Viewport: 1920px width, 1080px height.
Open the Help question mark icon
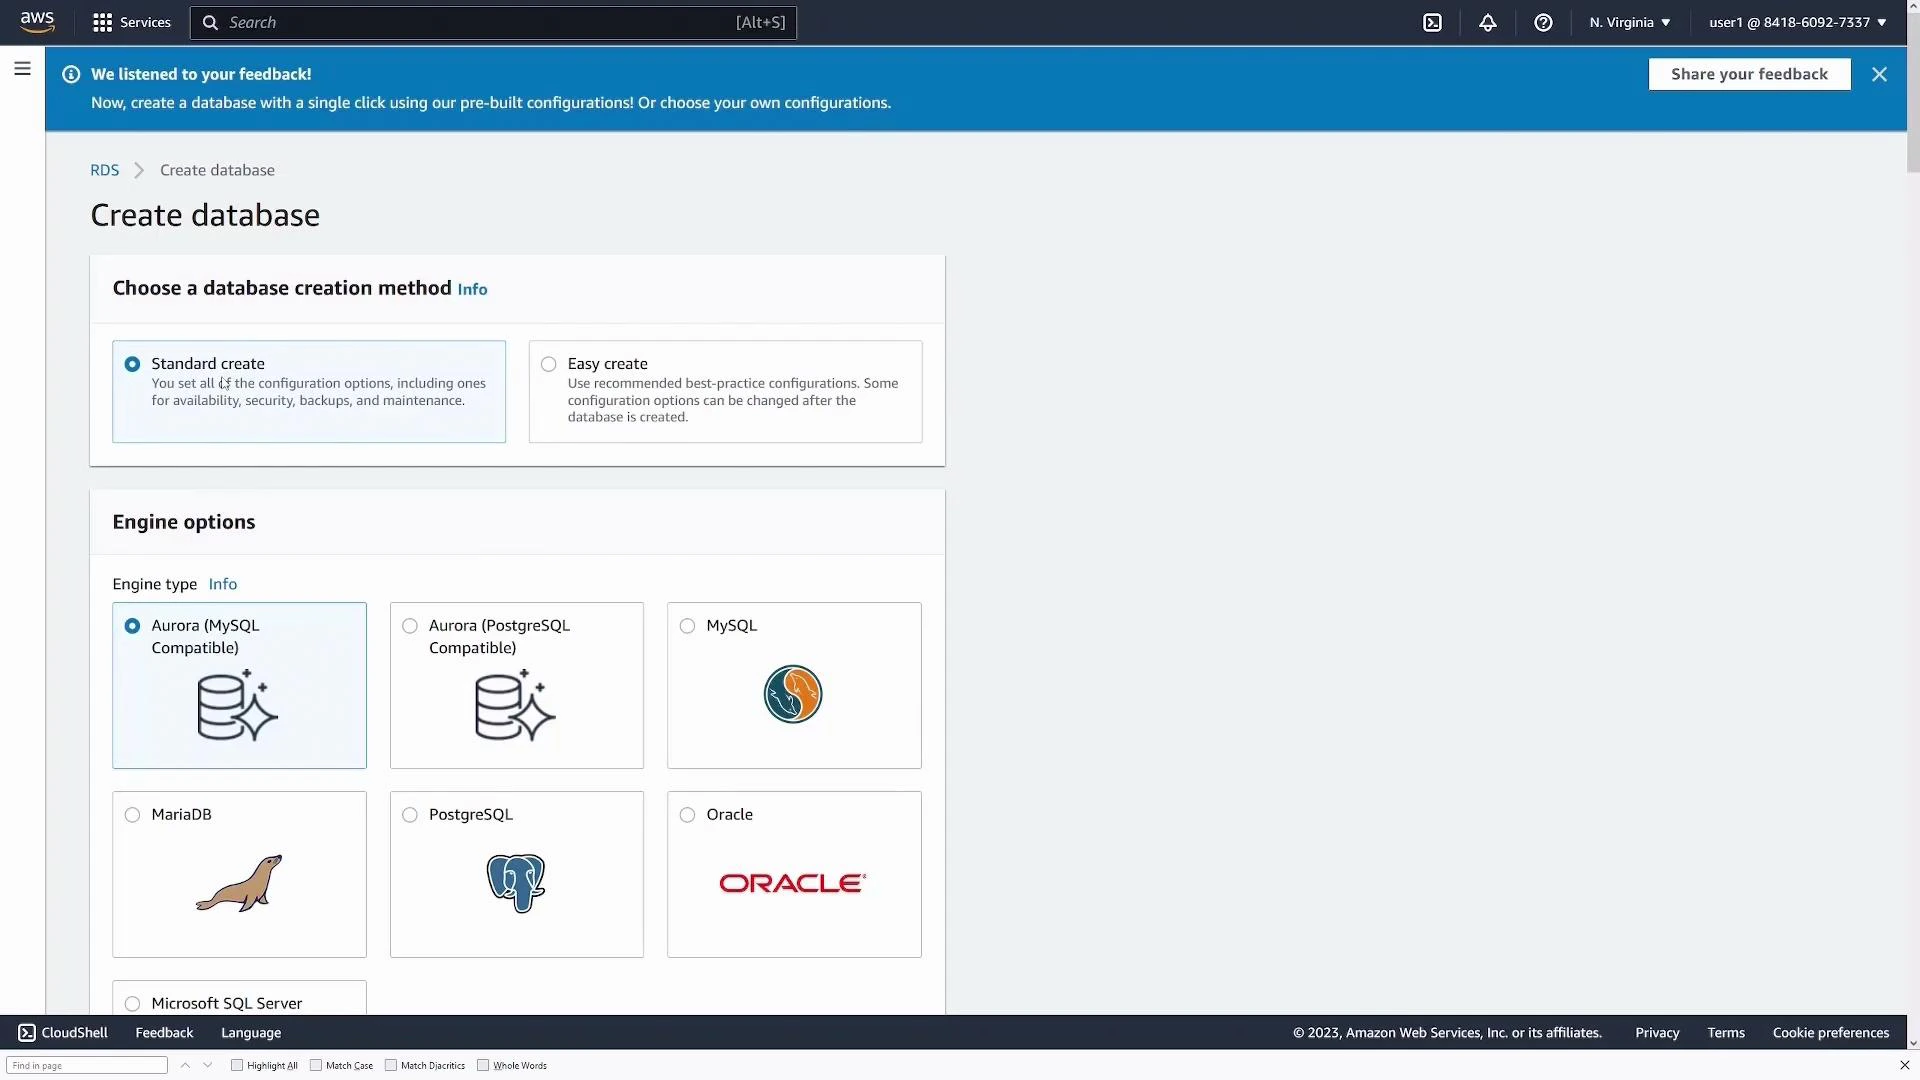pyautogui.click(x=1543, y=22)
